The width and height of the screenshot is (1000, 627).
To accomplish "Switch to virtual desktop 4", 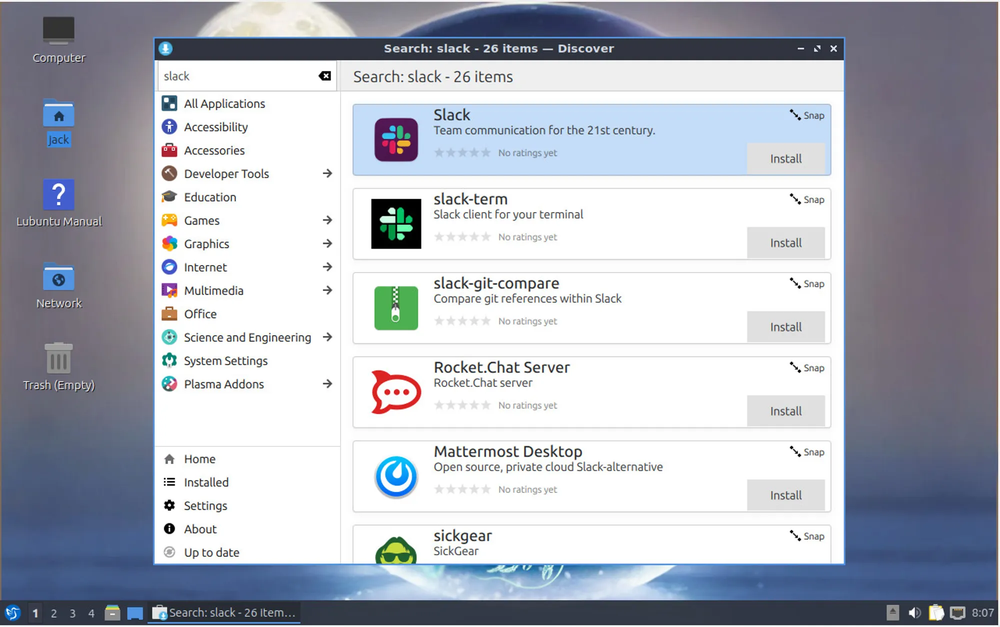I will click(x=91, y=614).
